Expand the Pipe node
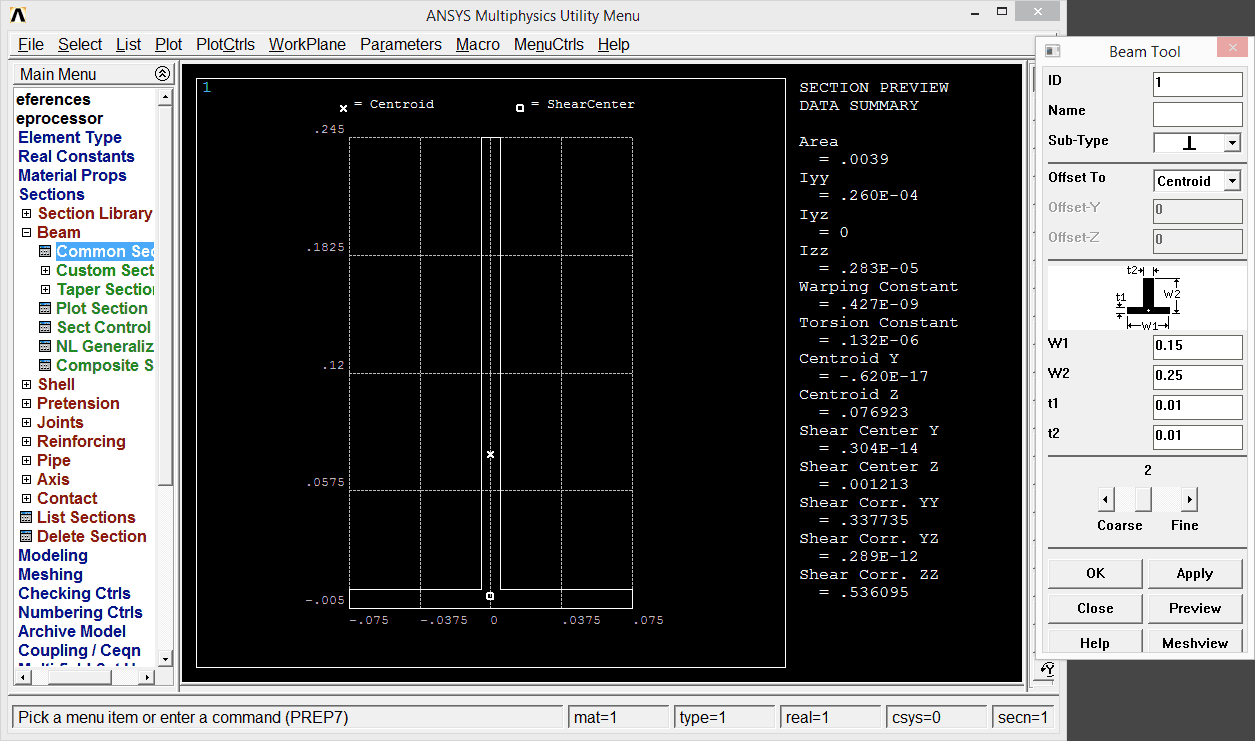Image resolution: width=1255 pixels, height=741 pixels. tap(27, 461)
